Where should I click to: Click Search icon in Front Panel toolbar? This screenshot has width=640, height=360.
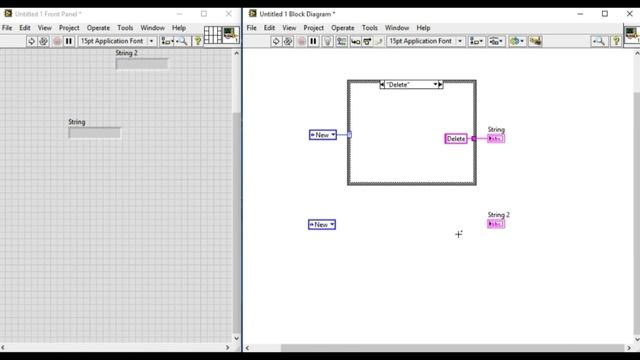182,41
